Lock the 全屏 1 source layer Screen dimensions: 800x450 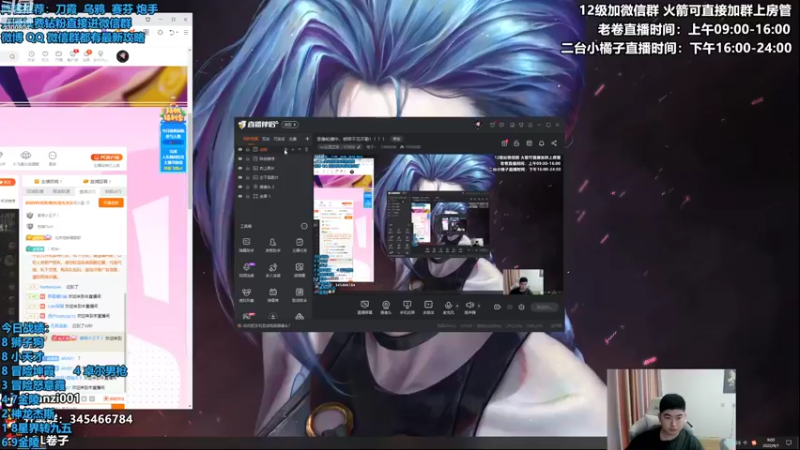click(247, 196)
